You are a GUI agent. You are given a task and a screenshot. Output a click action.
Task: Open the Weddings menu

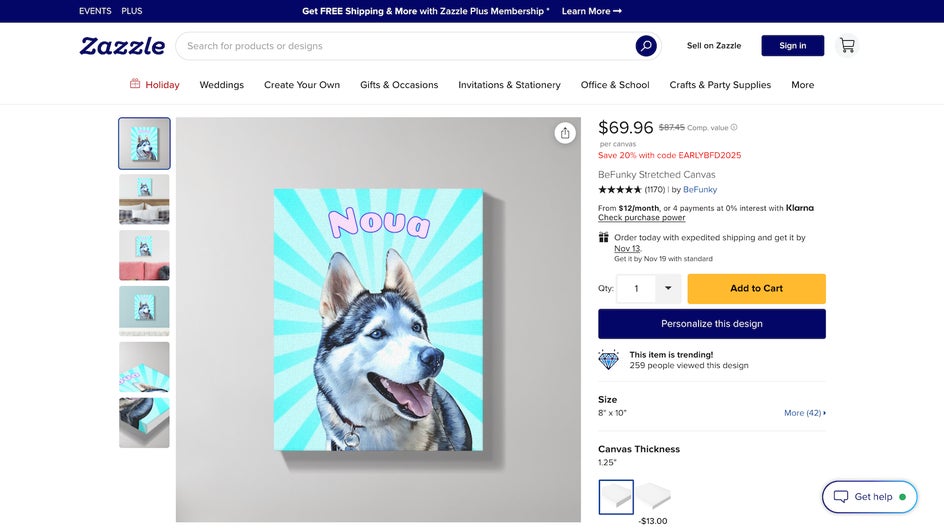(222, 85)
